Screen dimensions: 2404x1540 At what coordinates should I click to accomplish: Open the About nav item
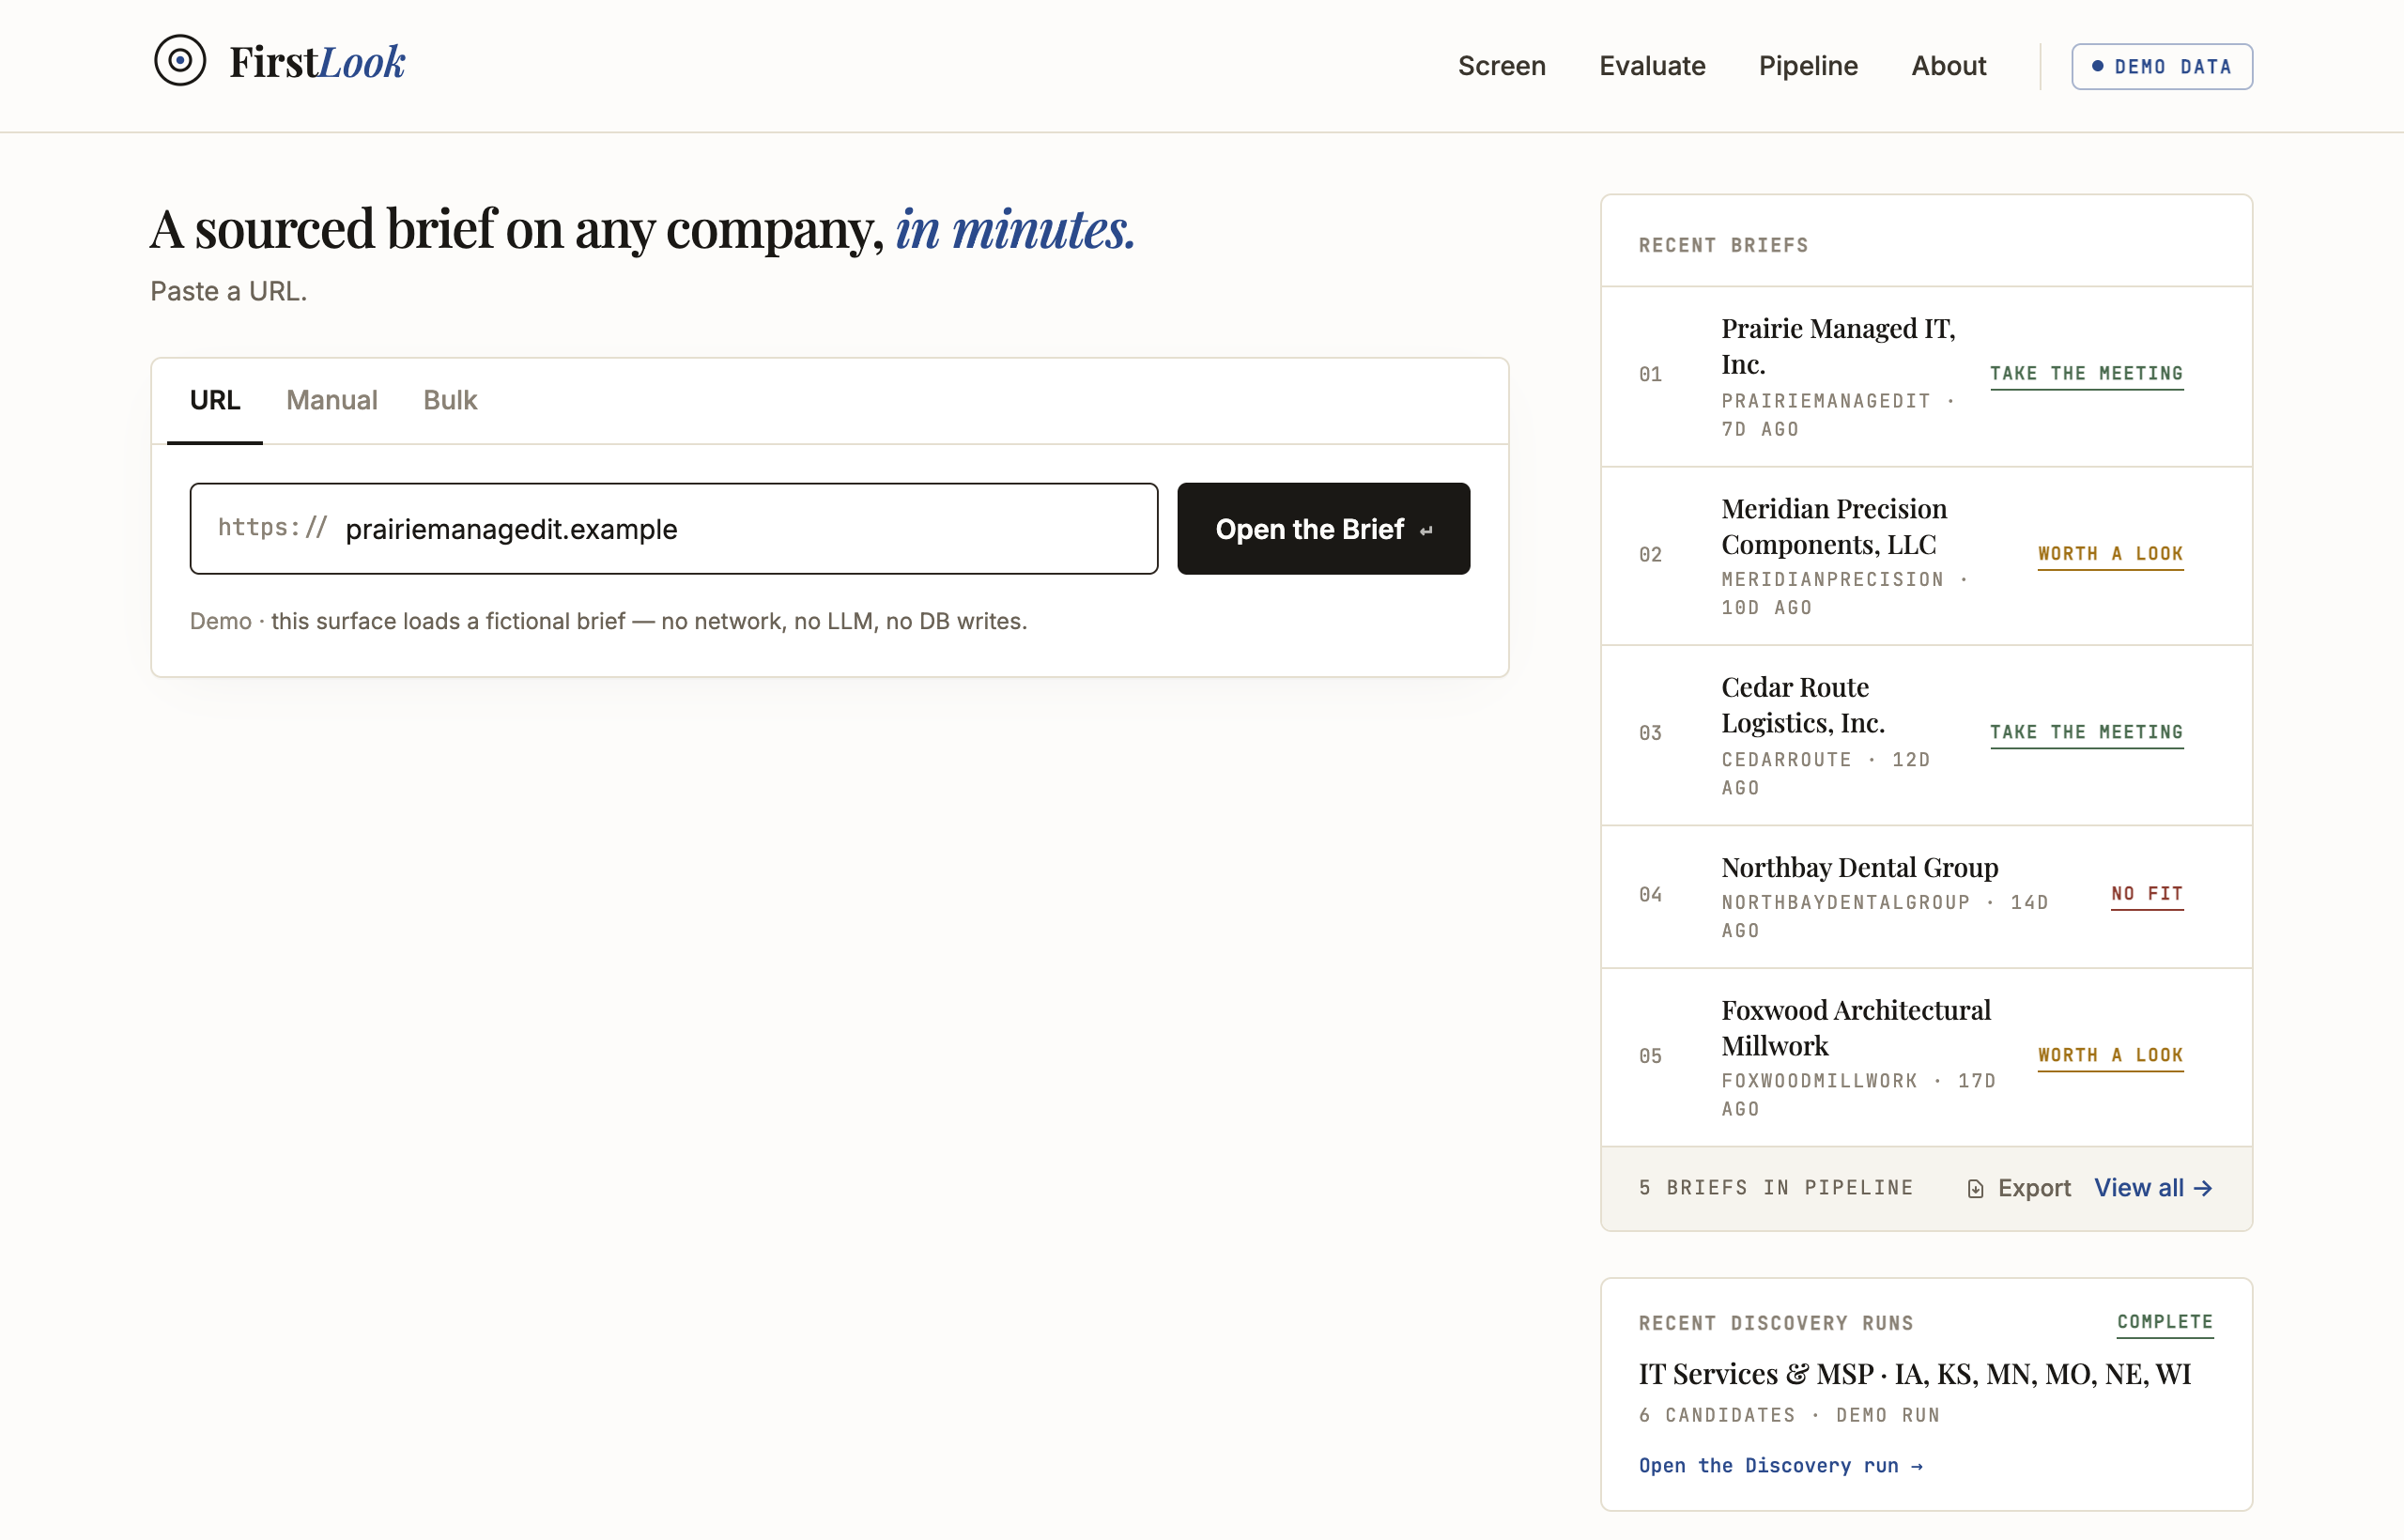tap(1948, 66)
